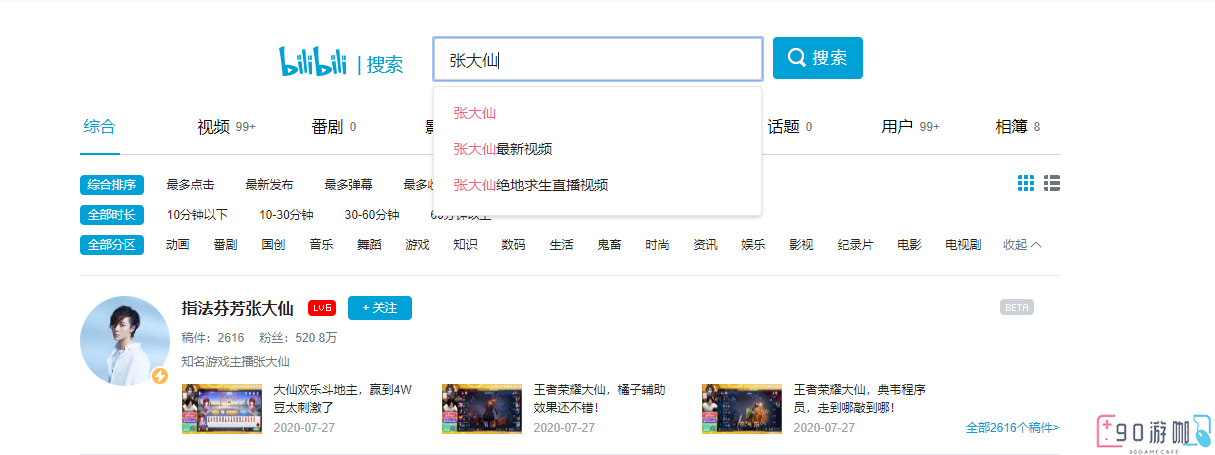Image resolution: width=1215 pixels, height=455 pixels.
Task: Filter by 国创 category
Action: (x=273, y=245)
